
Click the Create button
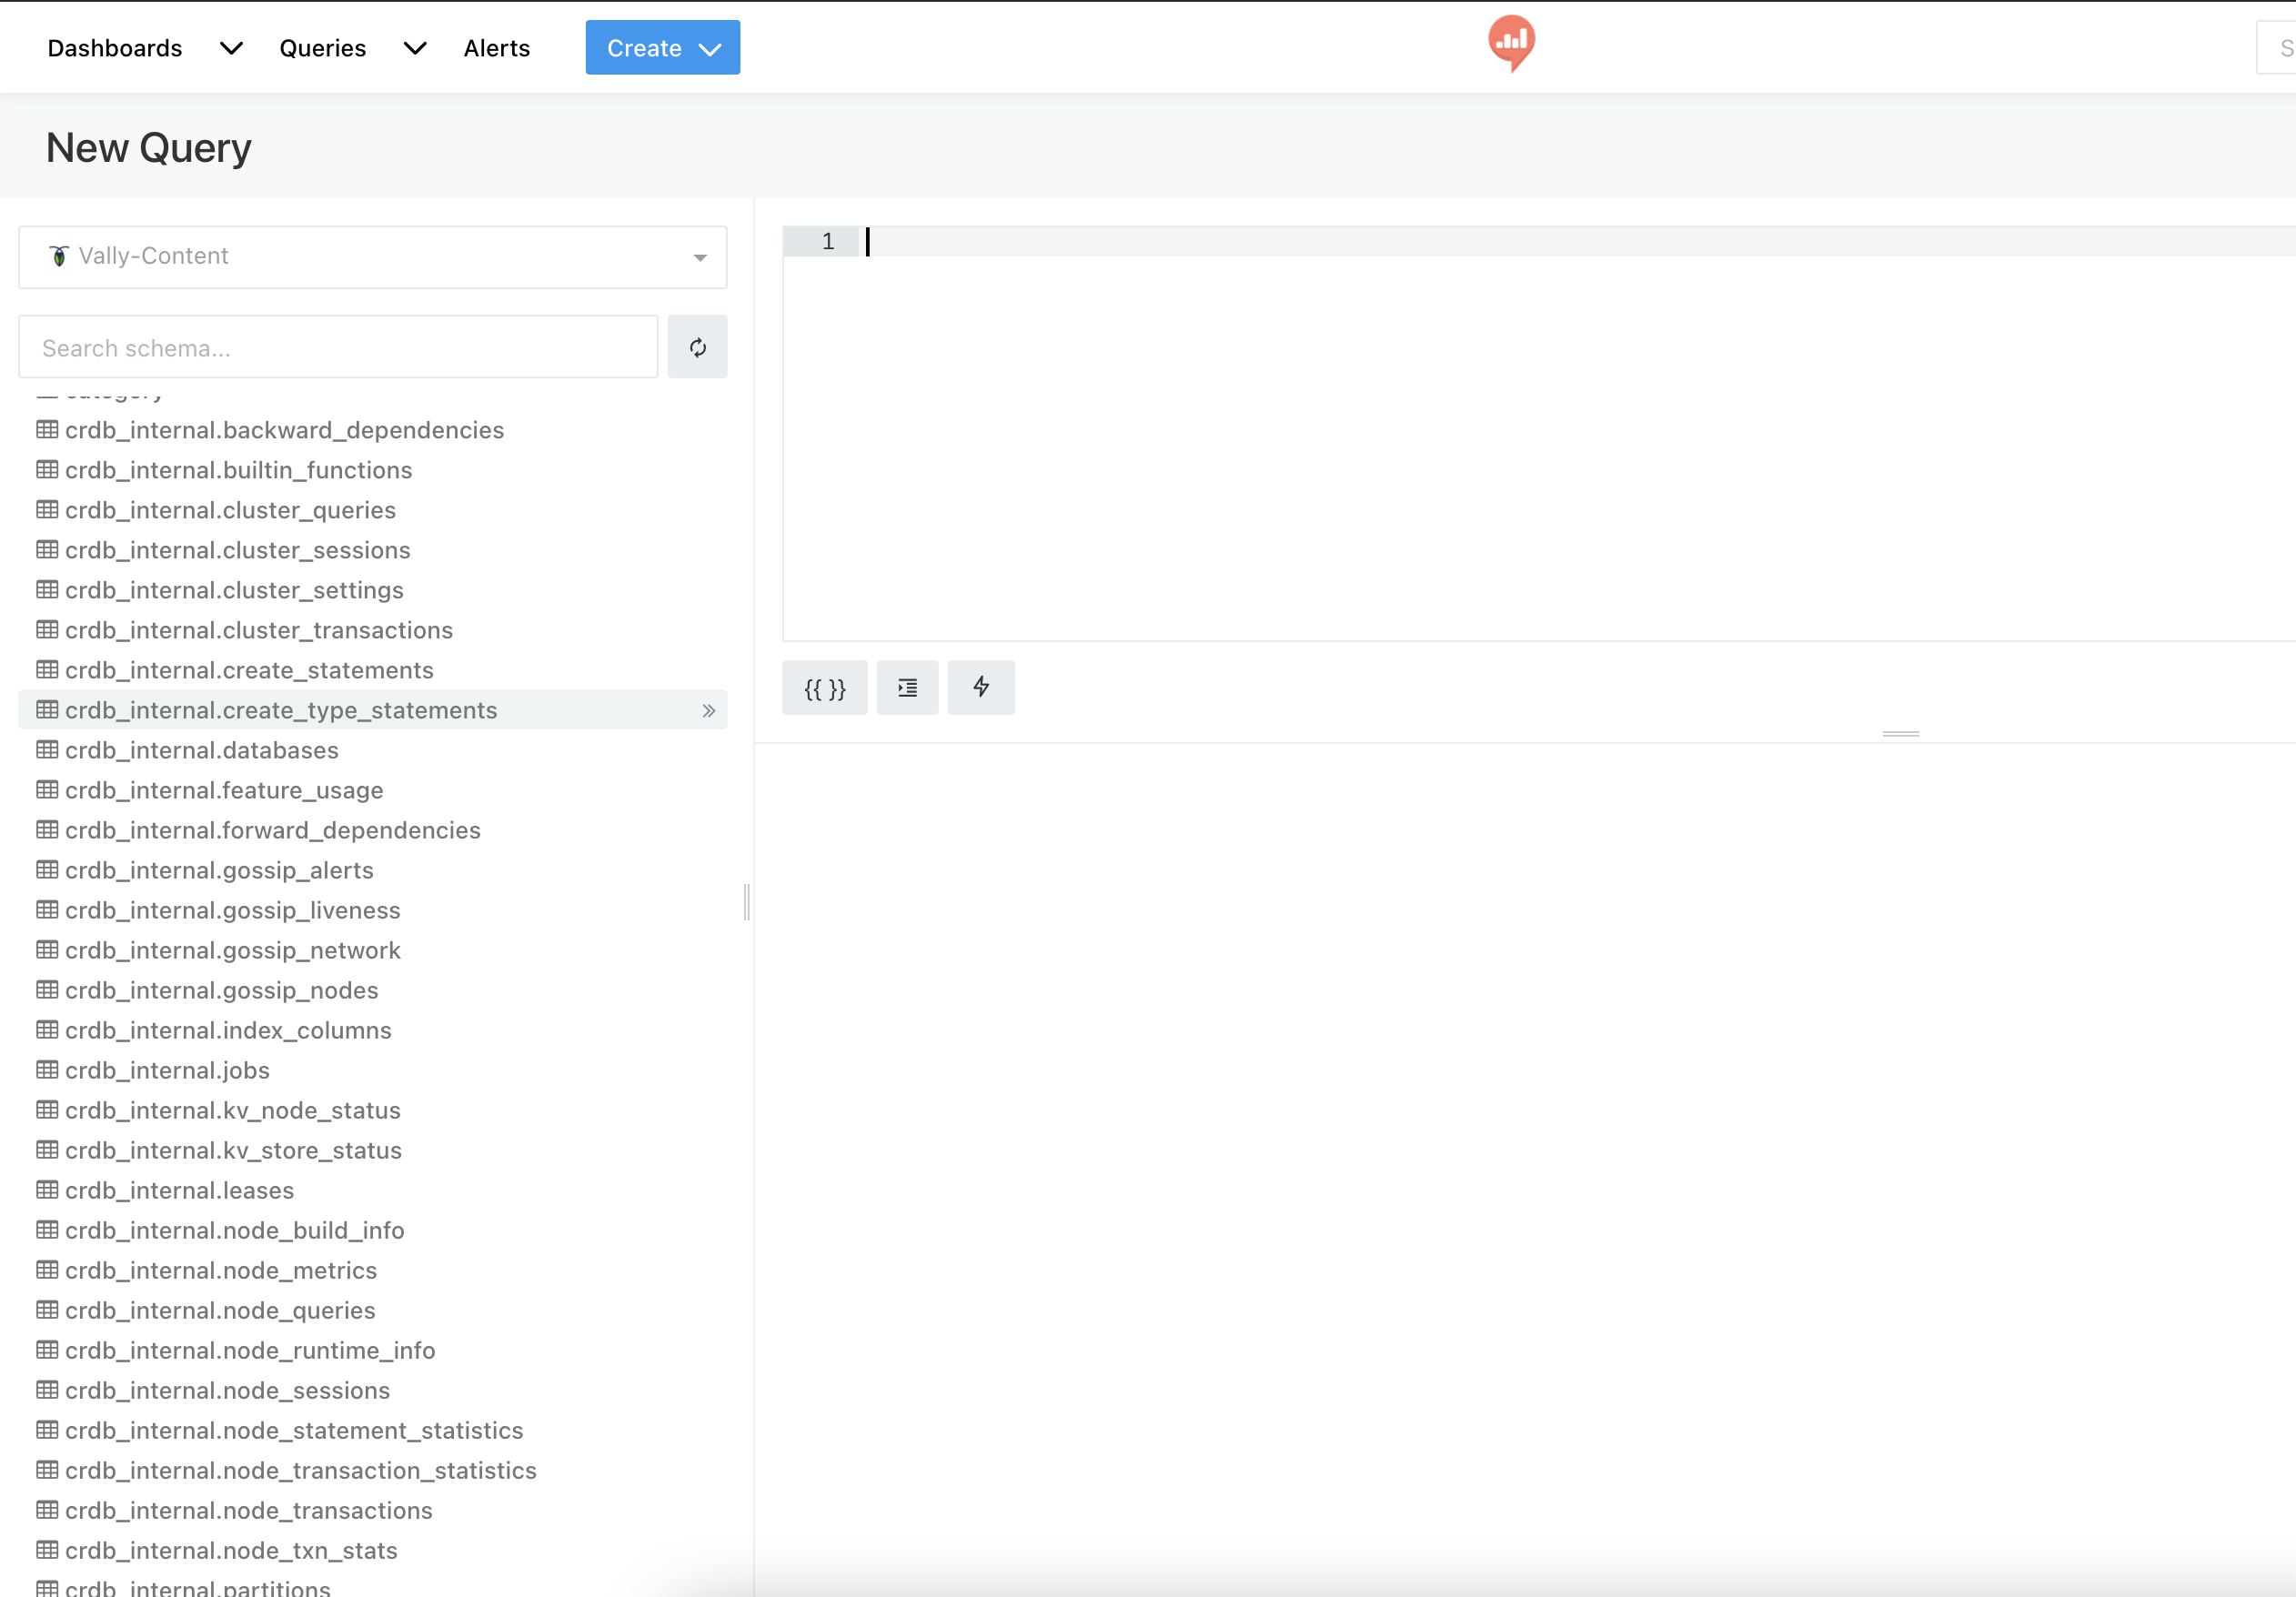(x=644, y=47)
